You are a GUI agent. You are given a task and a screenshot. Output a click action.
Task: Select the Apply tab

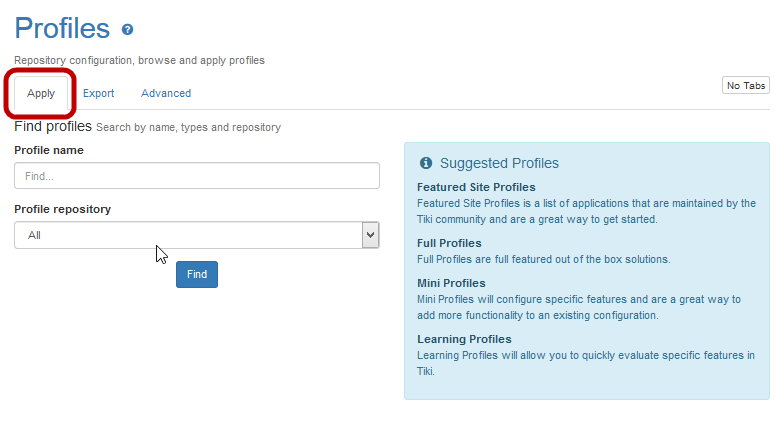pyautogui.click(x=41, y=93)
